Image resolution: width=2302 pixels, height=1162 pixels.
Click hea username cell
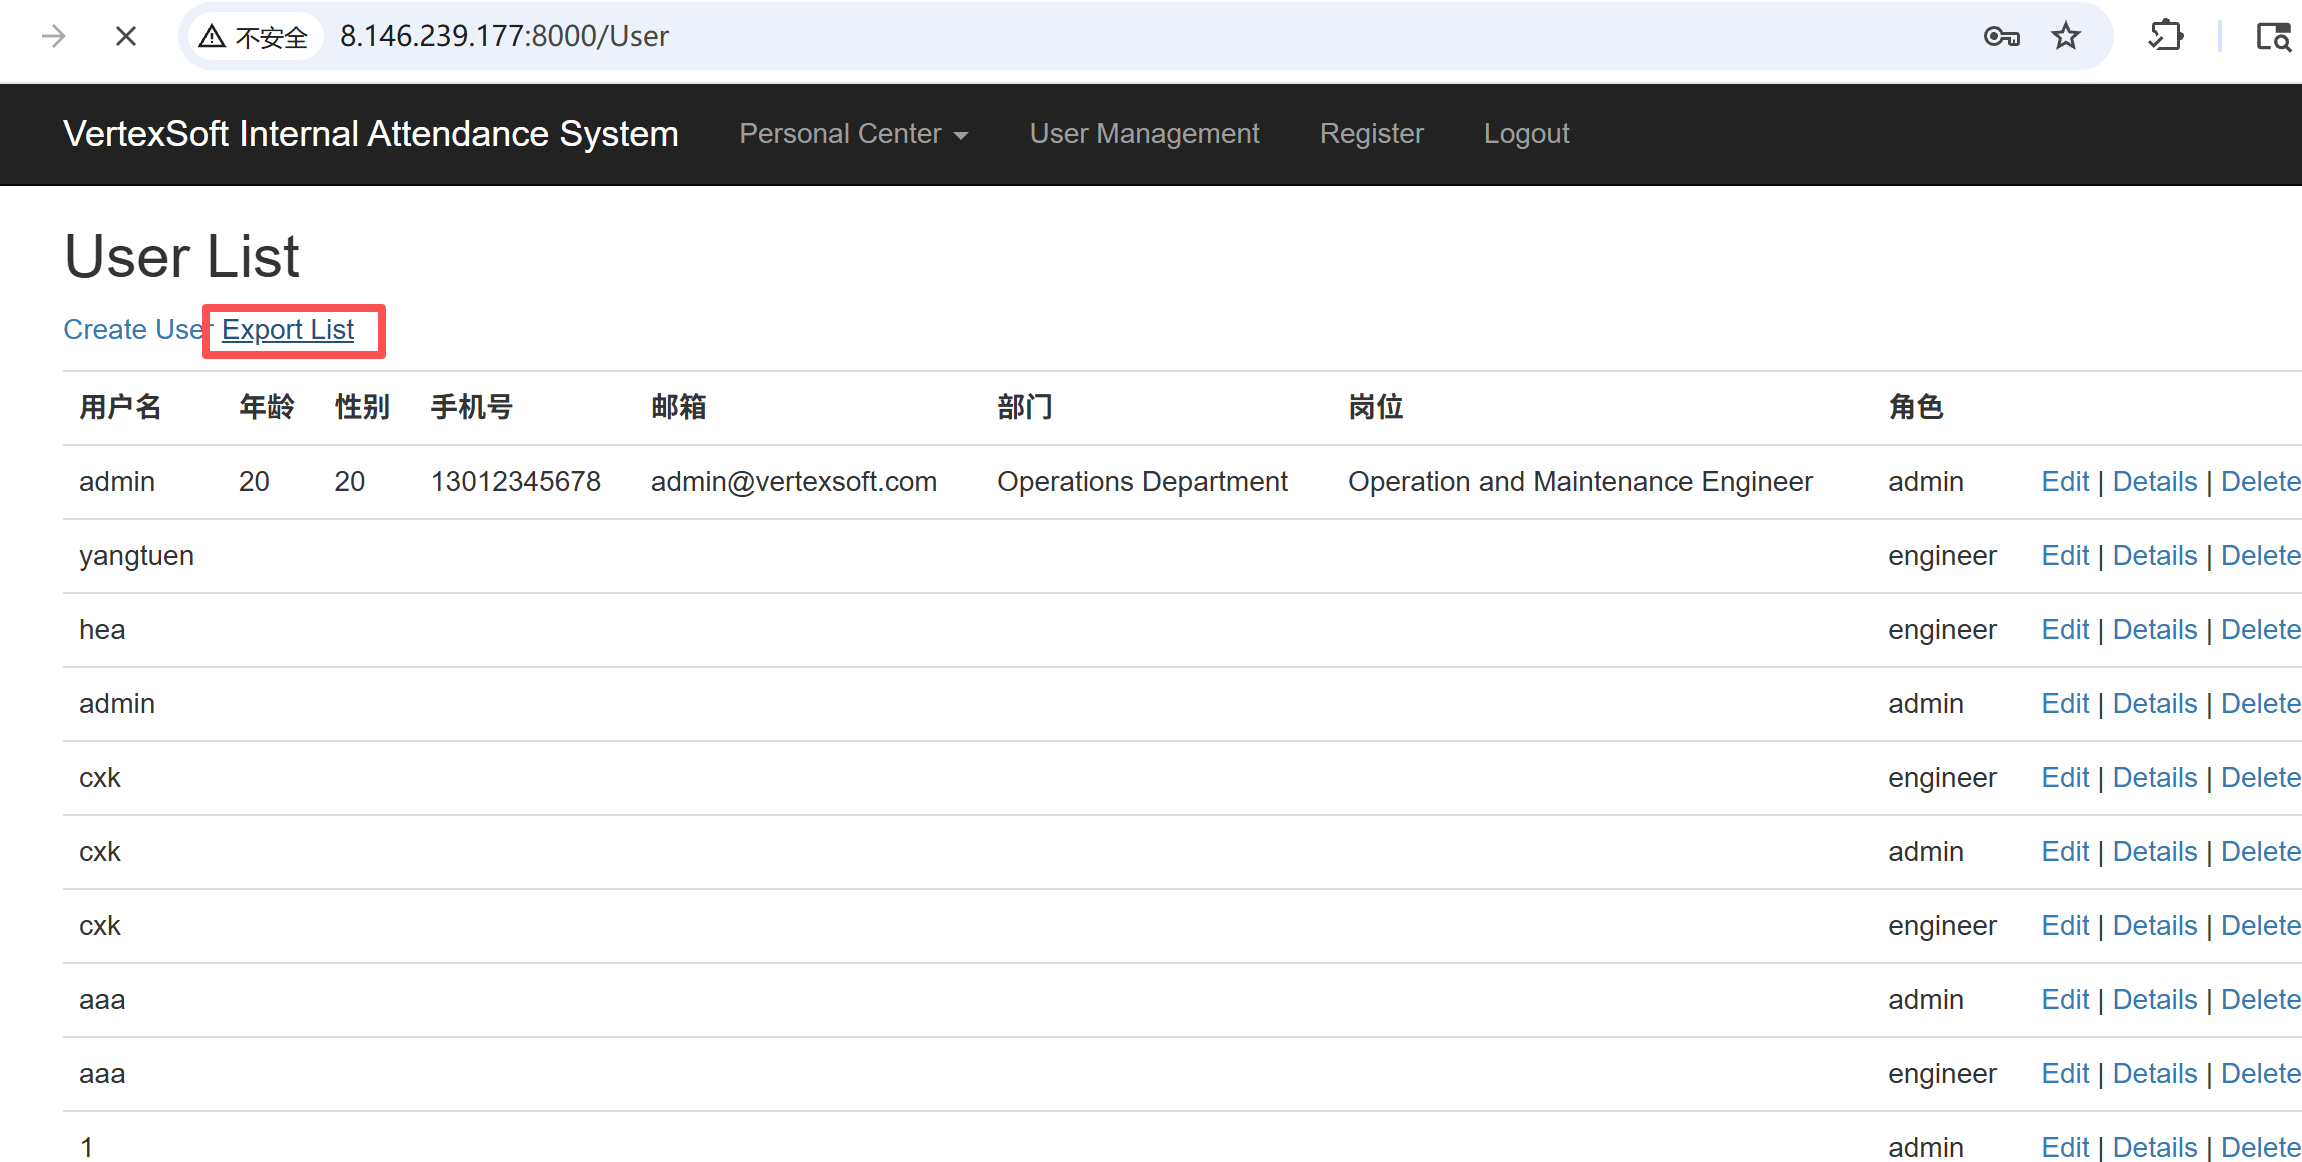[x=102, y=629]
